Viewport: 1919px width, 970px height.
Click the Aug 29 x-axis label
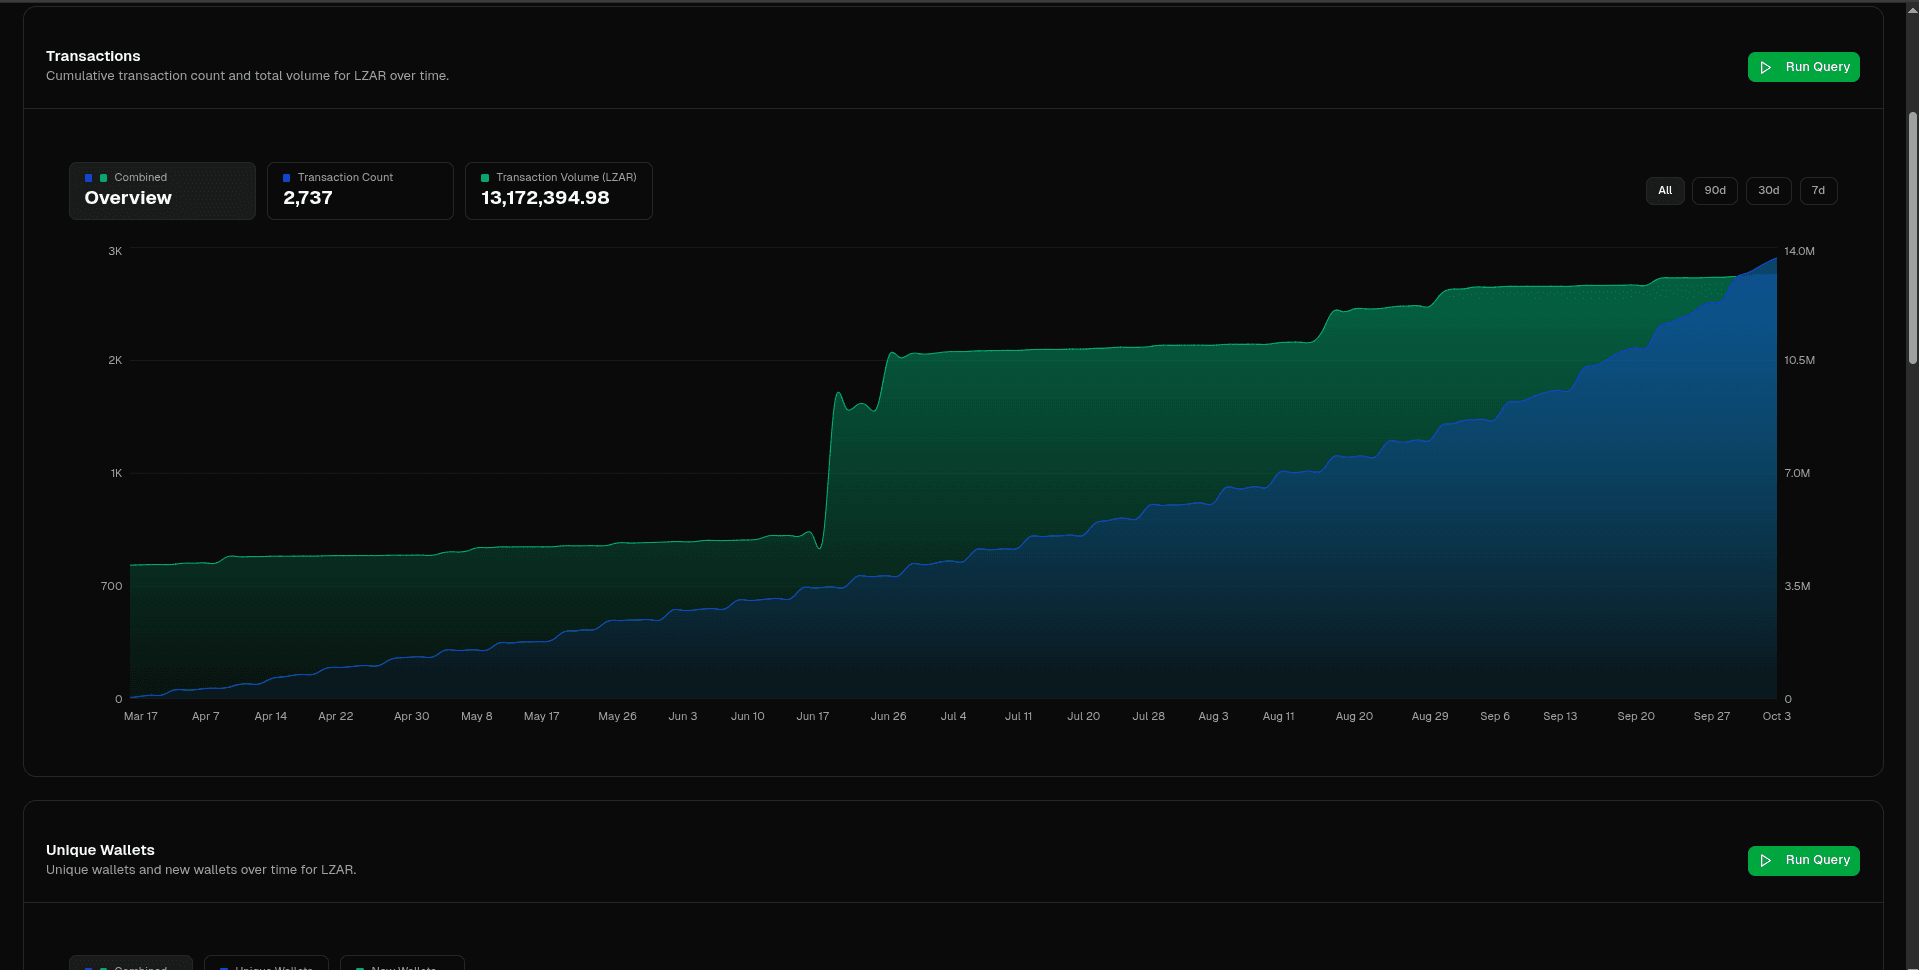click(x=1430, y=716)
